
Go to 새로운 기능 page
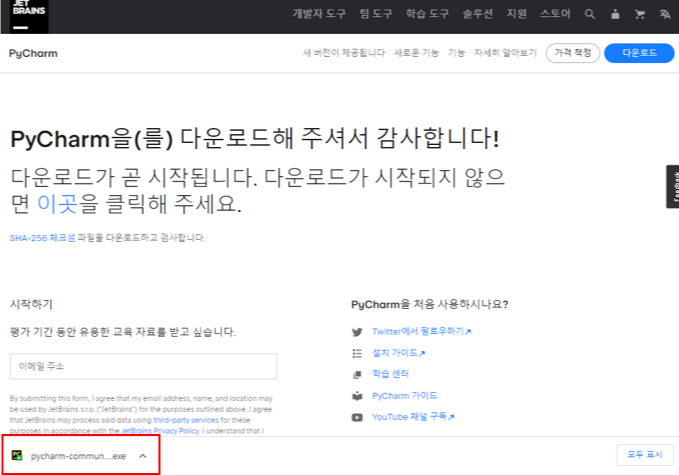pos(416,53)
